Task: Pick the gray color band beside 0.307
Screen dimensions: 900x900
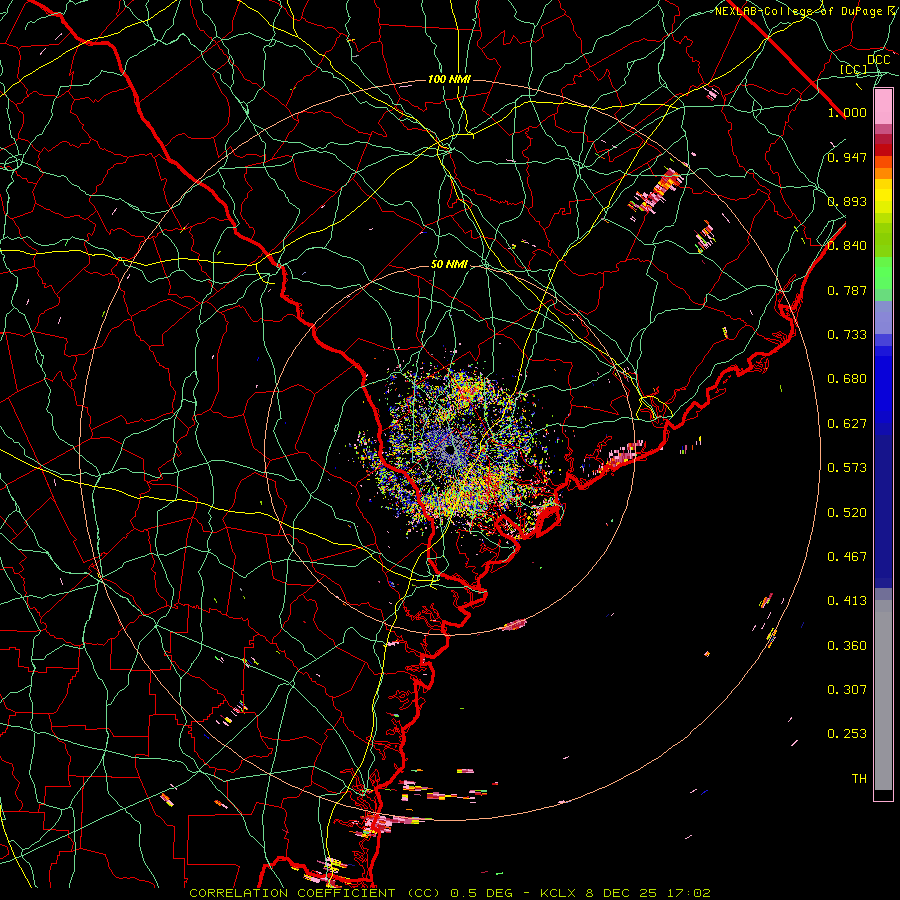Action: pos(883,695)
